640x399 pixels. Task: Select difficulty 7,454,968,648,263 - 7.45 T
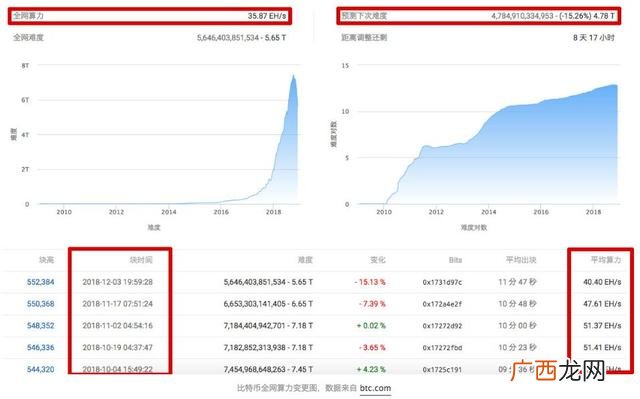point(268,369)
